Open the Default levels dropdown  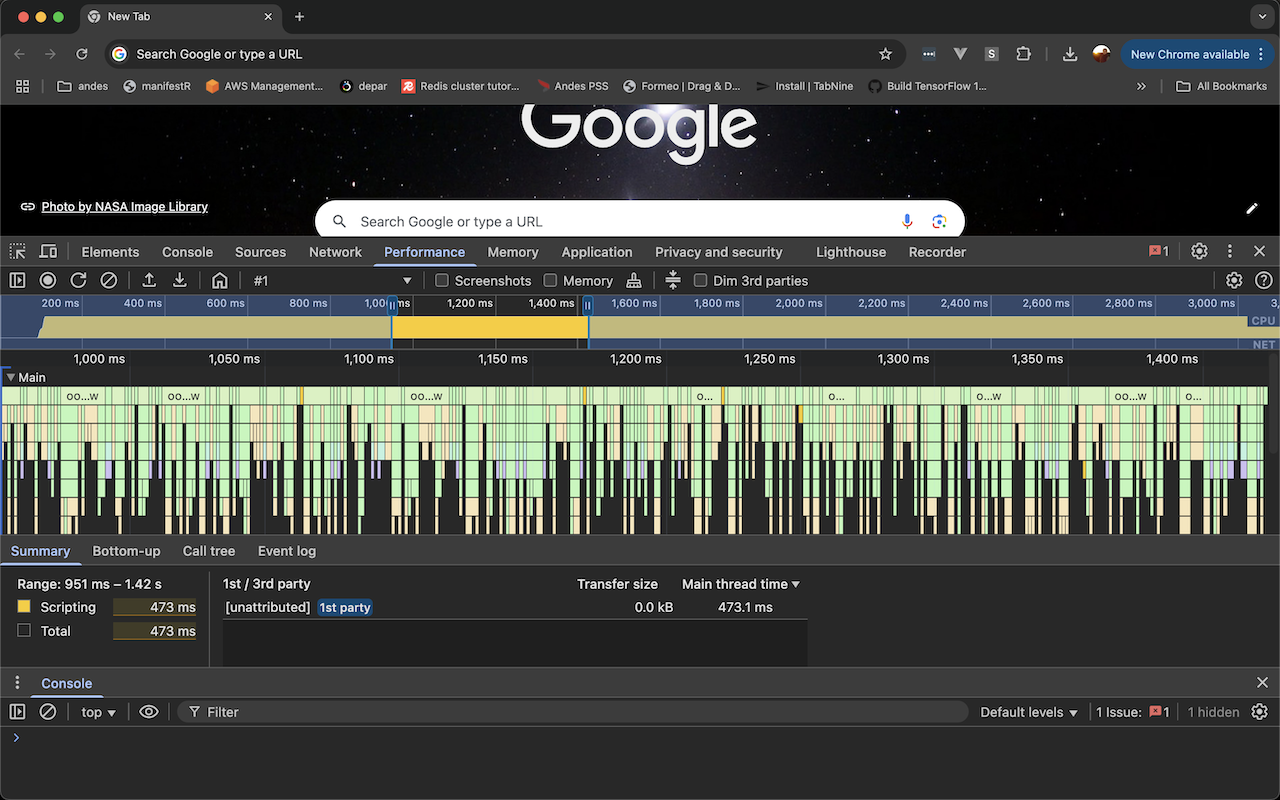click(x=1029, y=712)
